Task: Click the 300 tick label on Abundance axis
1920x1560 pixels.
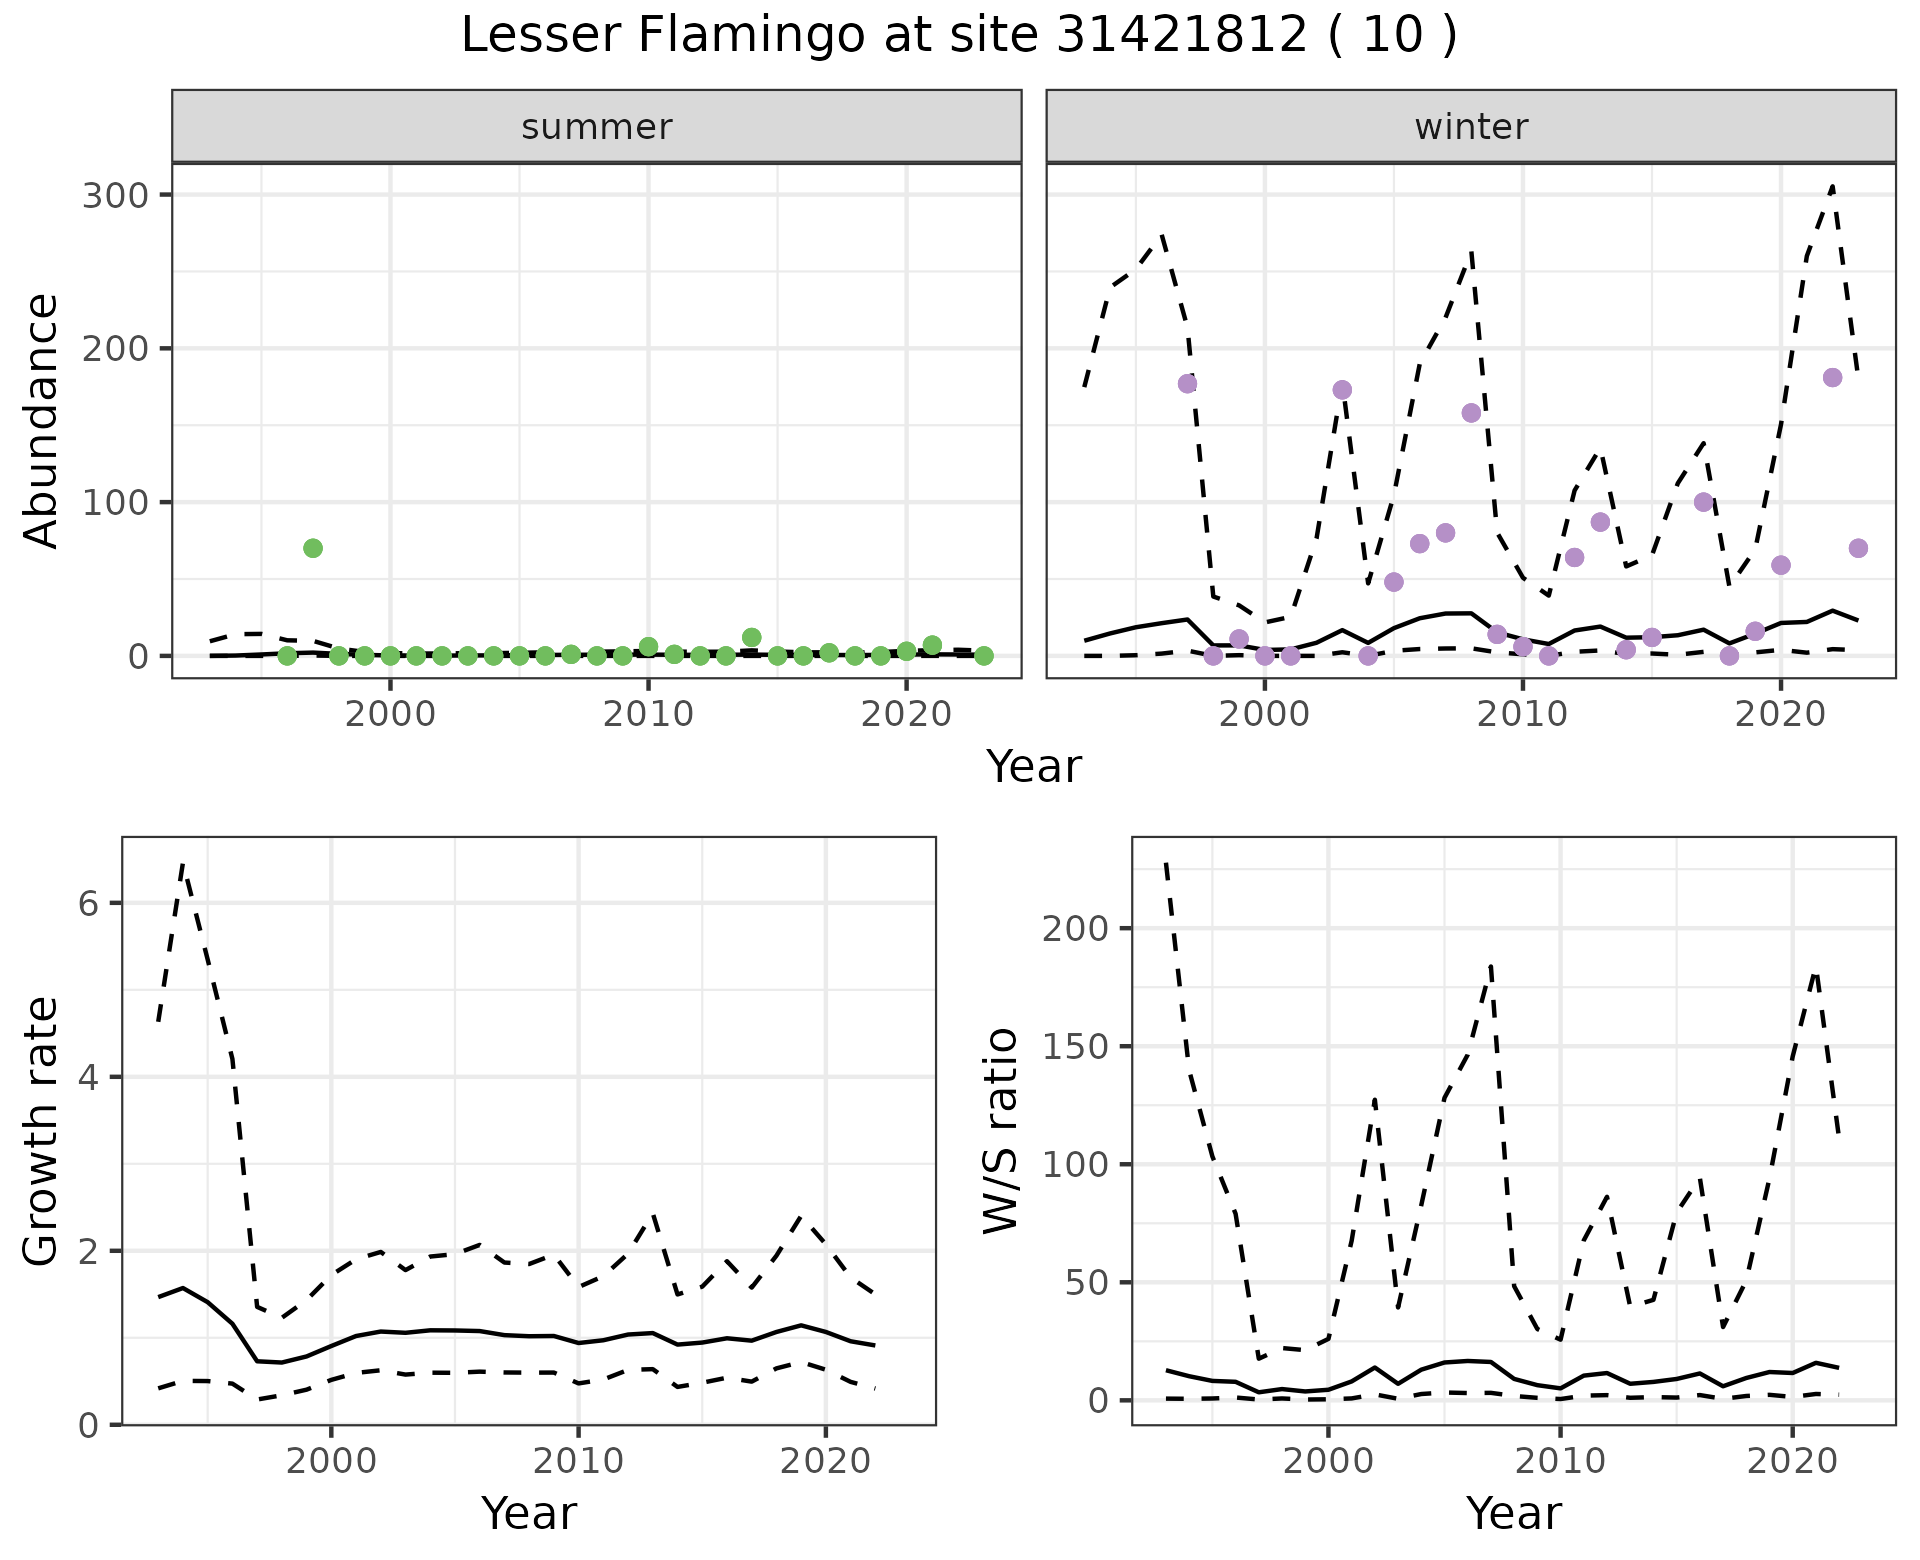Action: click(x=114, y=195)
